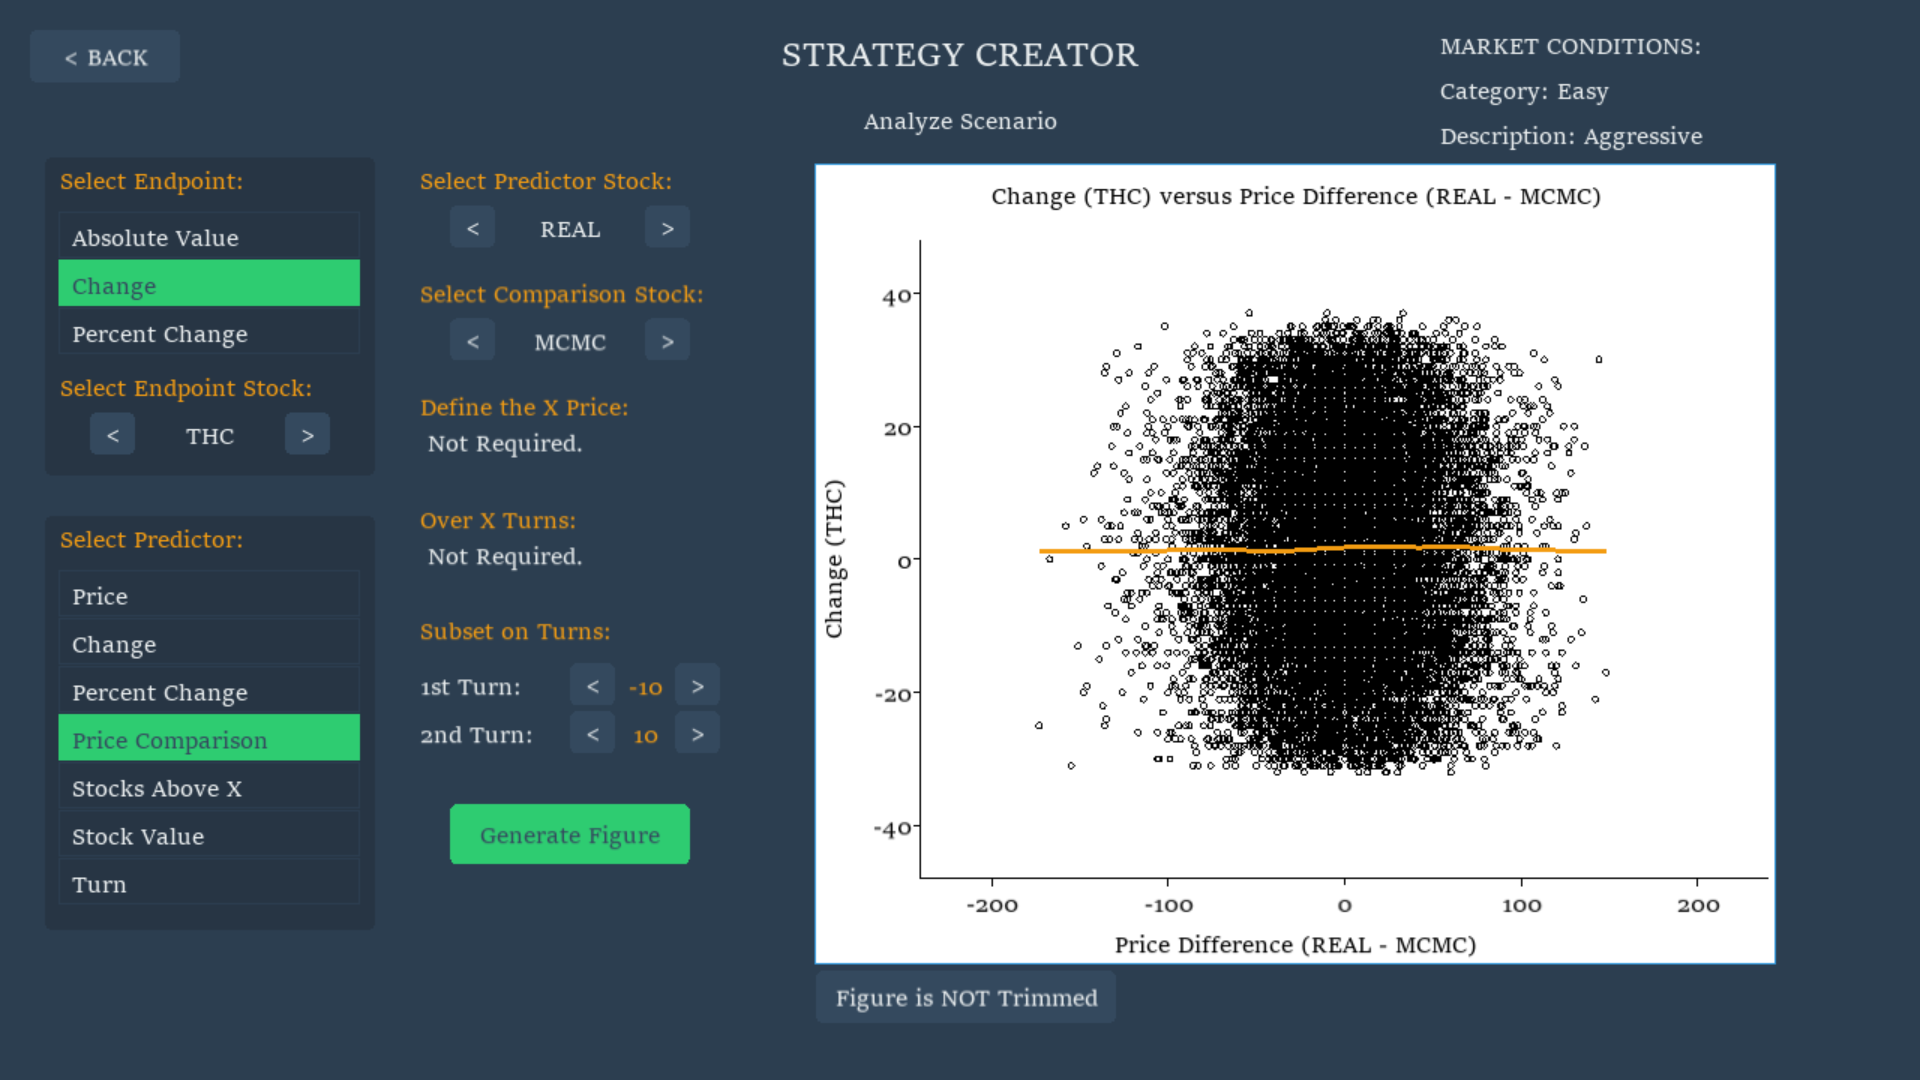1920x1080 pixels.
Task: Click previous arrow for Endpoint Stock THC
Action: pos(112,435)
